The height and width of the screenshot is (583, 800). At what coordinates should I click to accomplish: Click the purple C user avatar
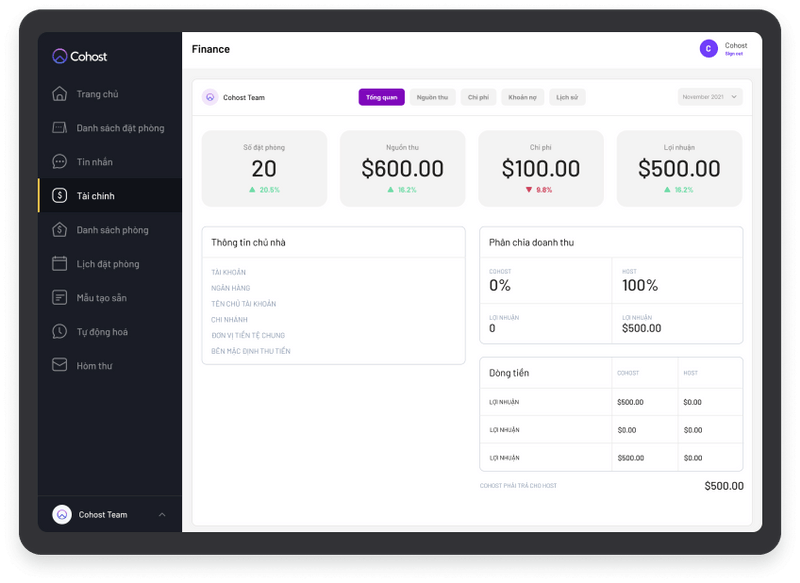(x=708, y=48)
